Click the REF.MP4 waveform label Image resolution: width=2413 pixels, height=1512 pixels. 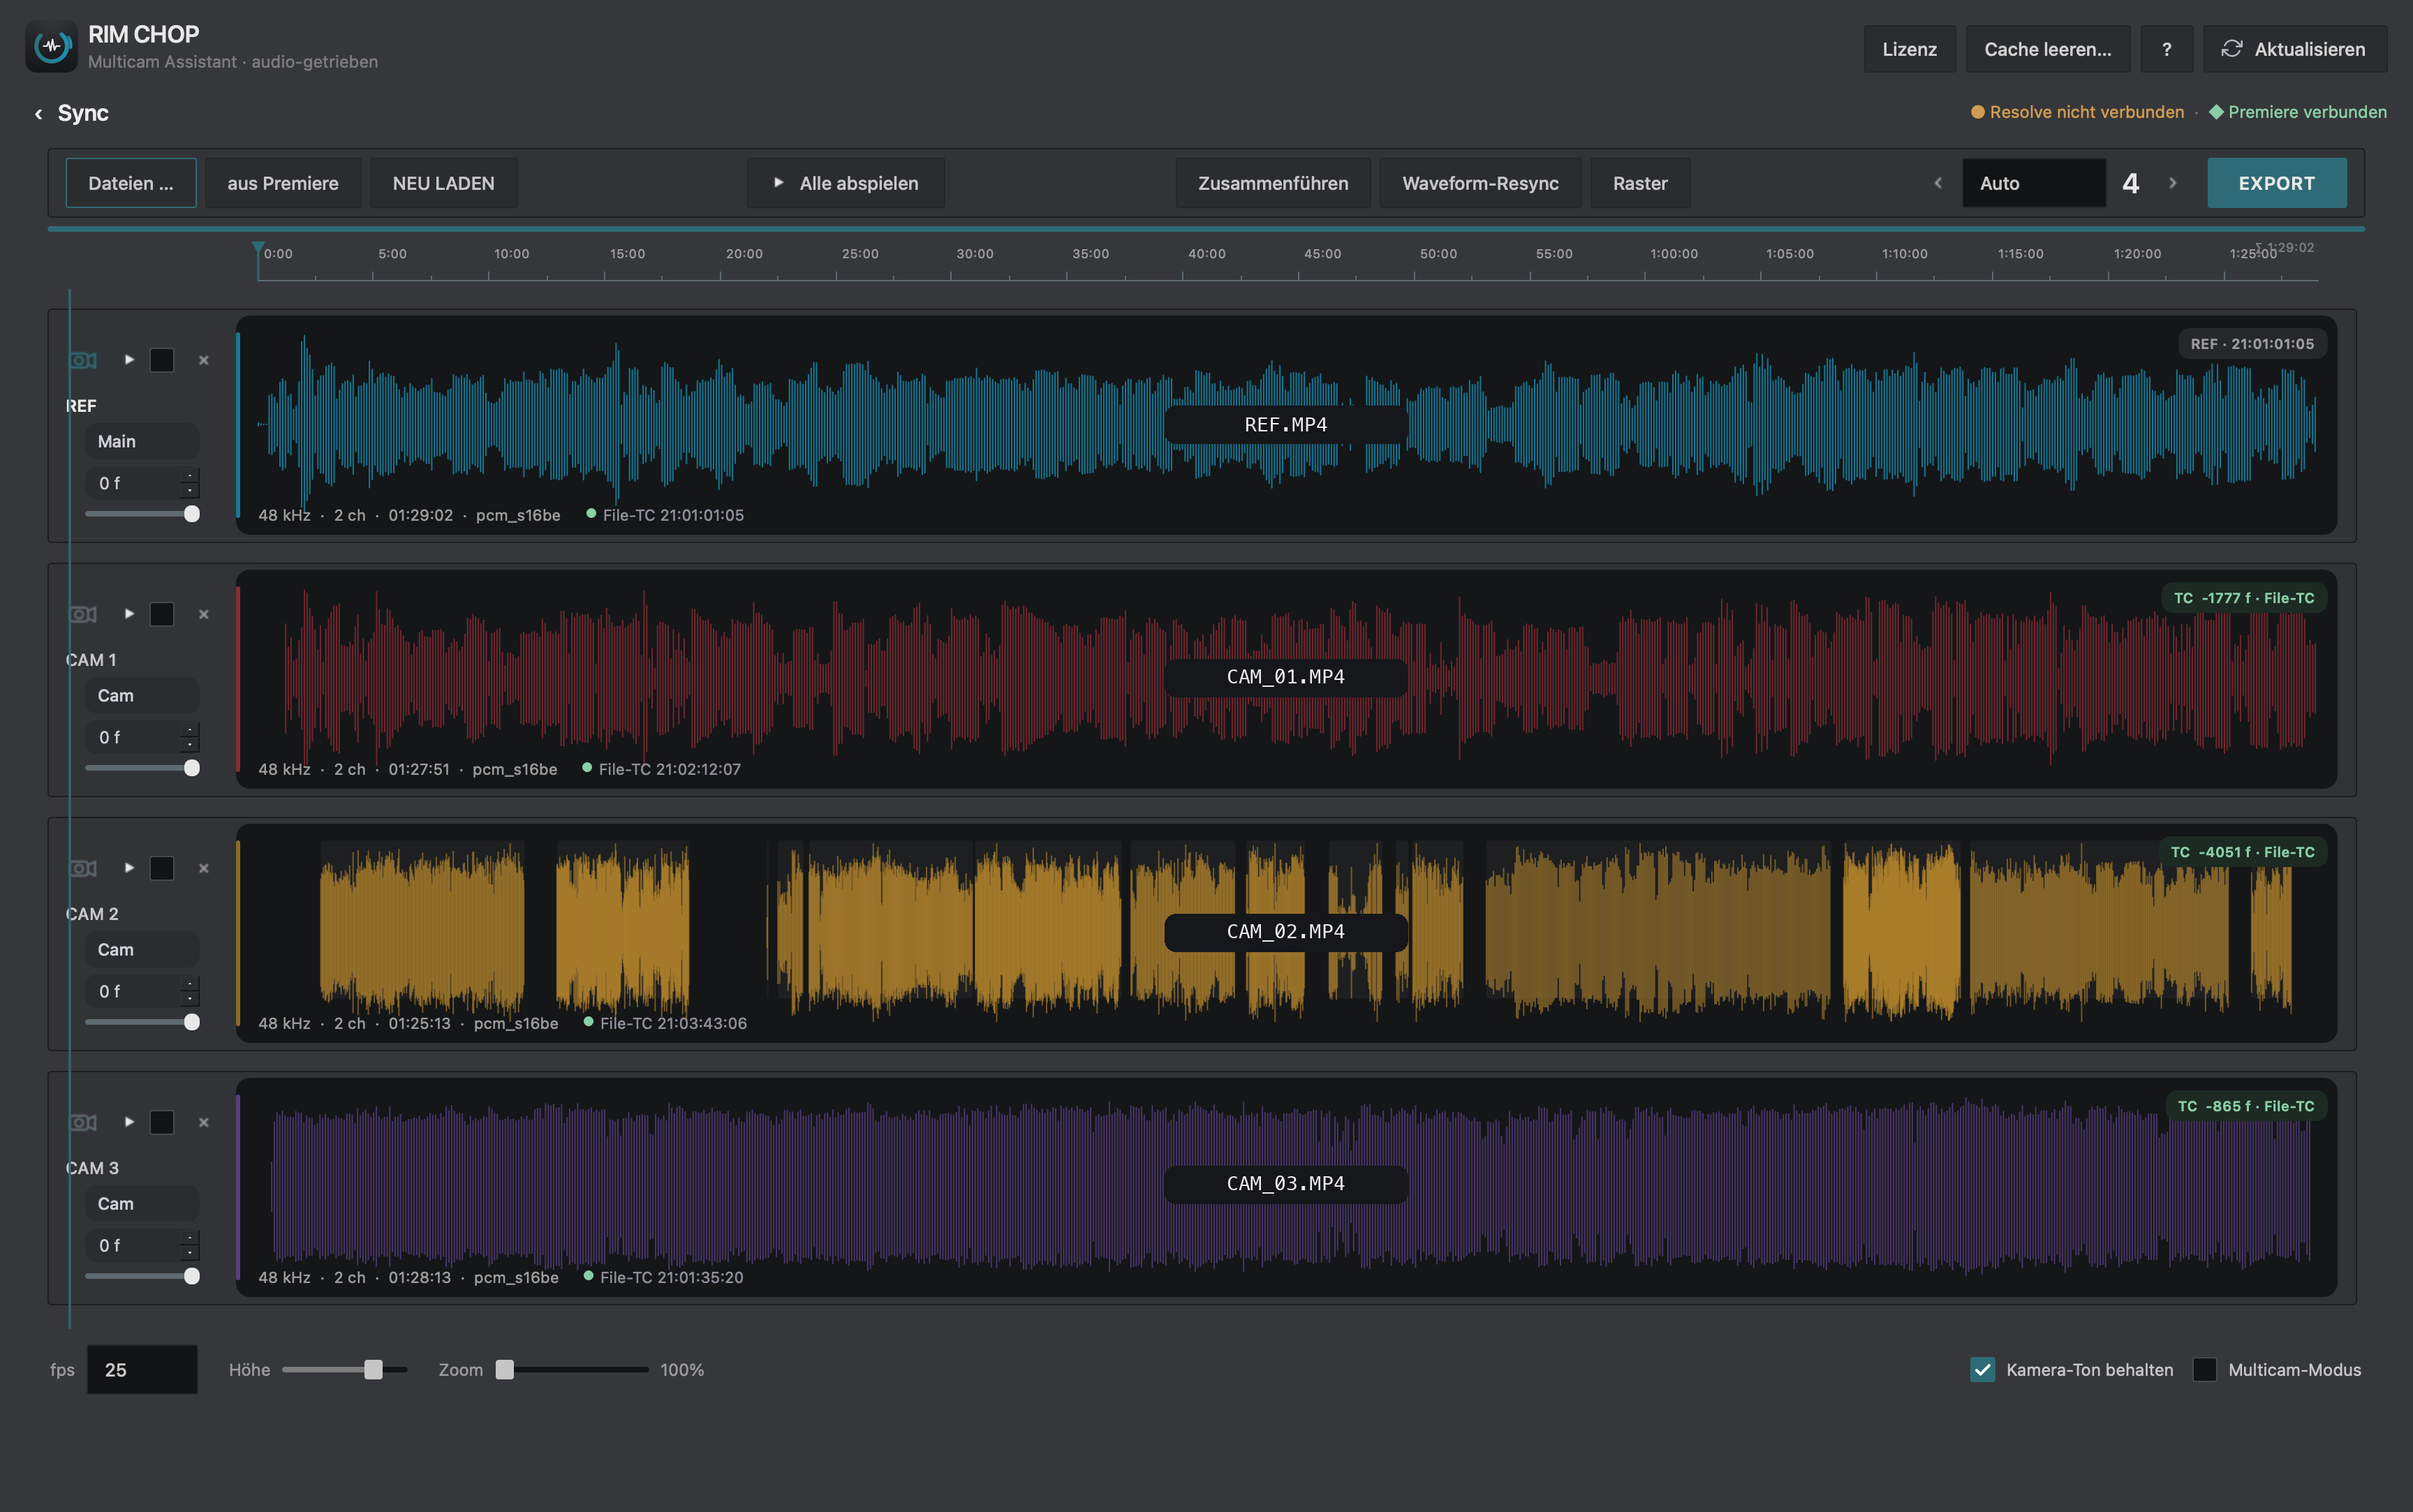point(1286,425)
